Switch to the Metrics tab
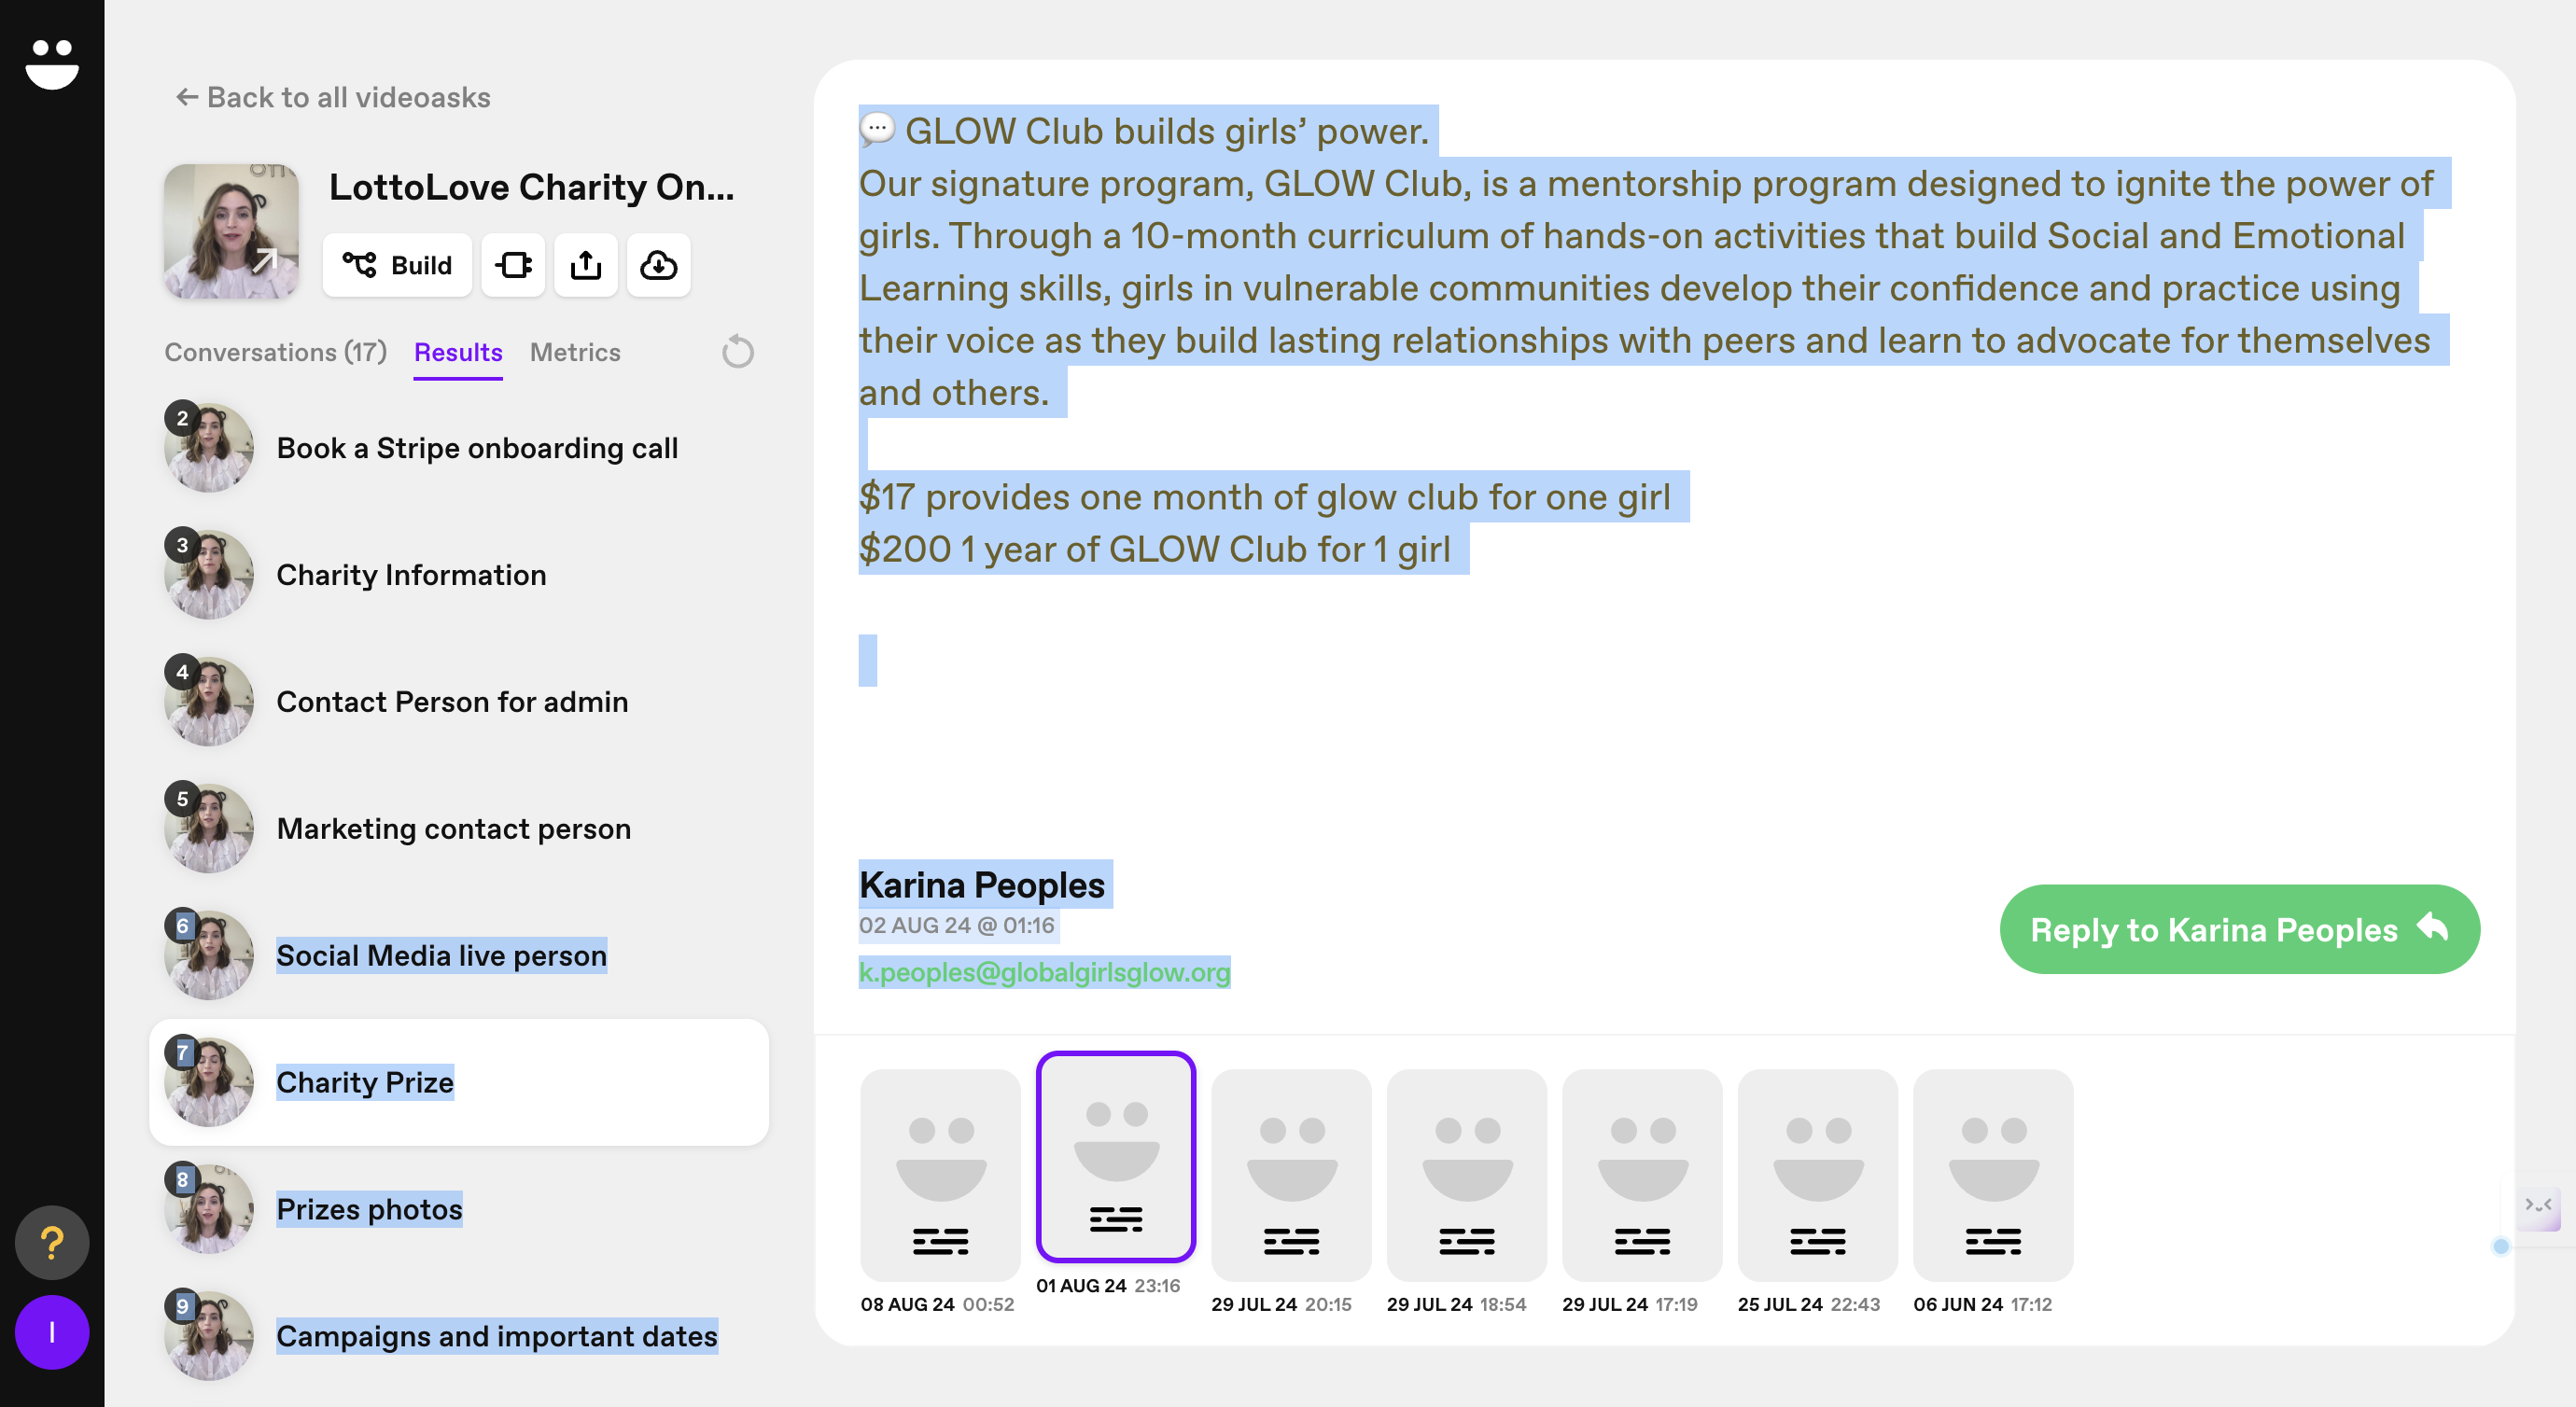Viewport: 2576px width, 1407px height. click(x=574, y=352)
